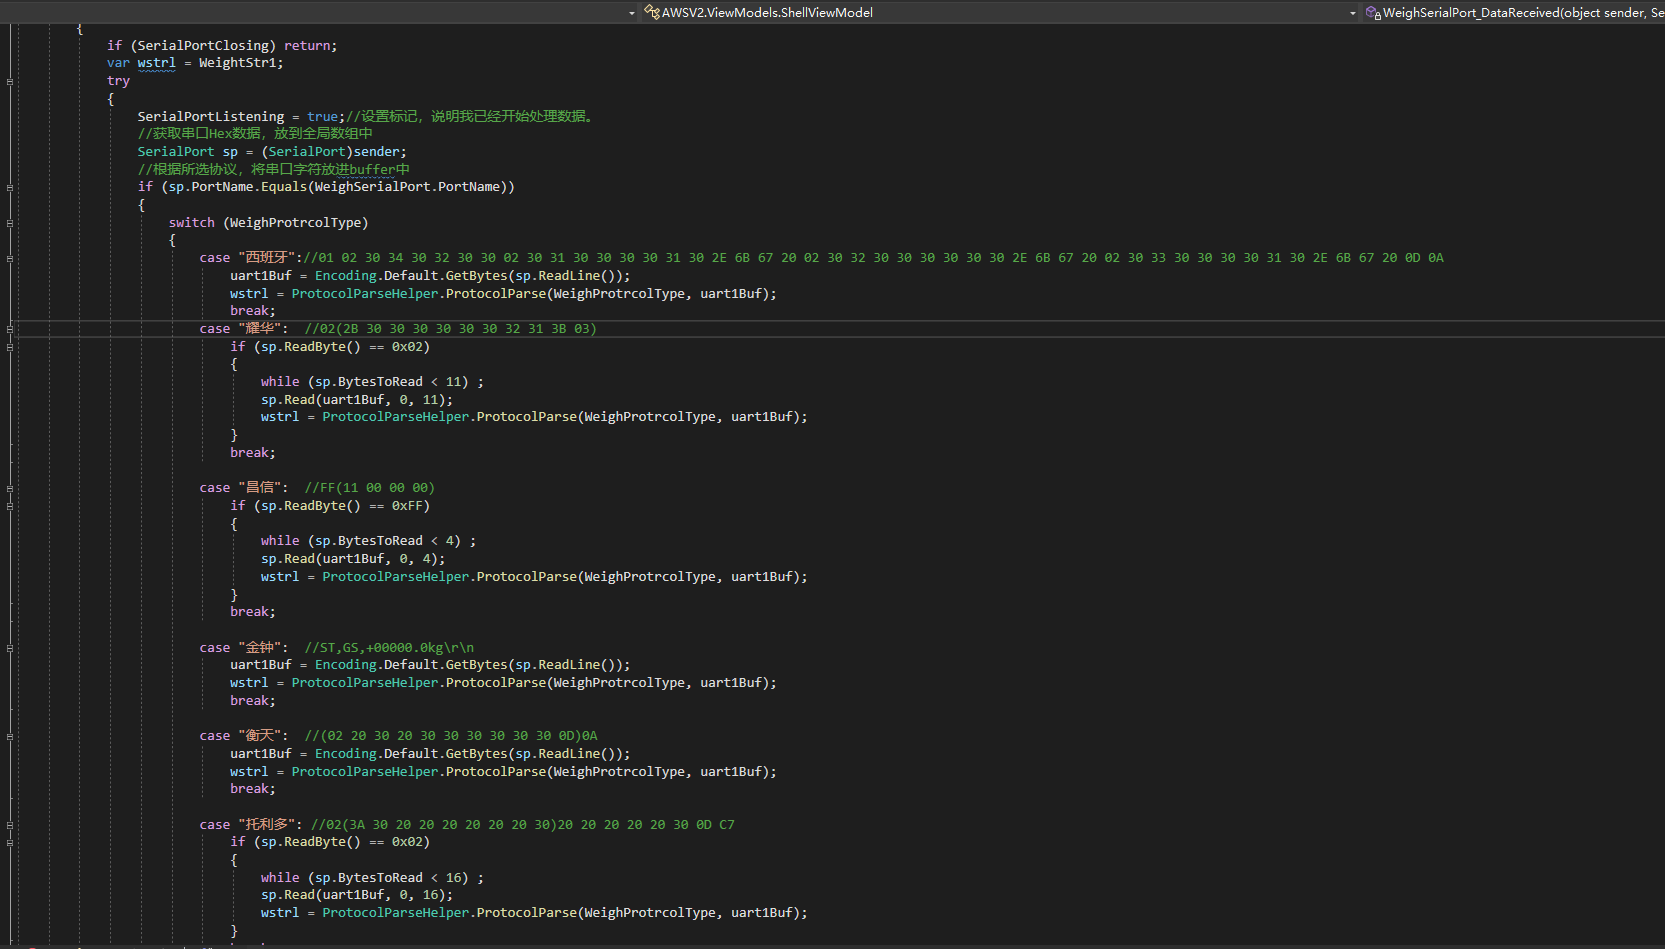
Task: Click sp.Read(uart1Buf, 0, 4)
Action: [x=349, y=559]
